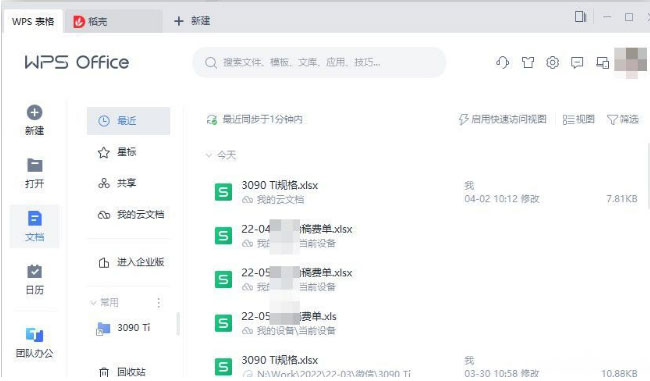Click spreadsheet icon of 22-04 稿费单.xlsx

(223, 236)
